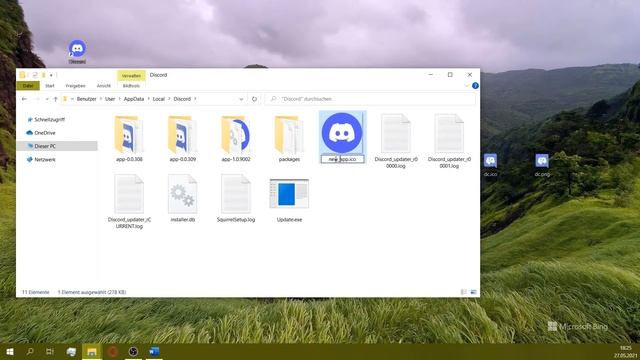640x360 pixels.
Task: Click Benutzer in the address path
Action: point(87,99)
